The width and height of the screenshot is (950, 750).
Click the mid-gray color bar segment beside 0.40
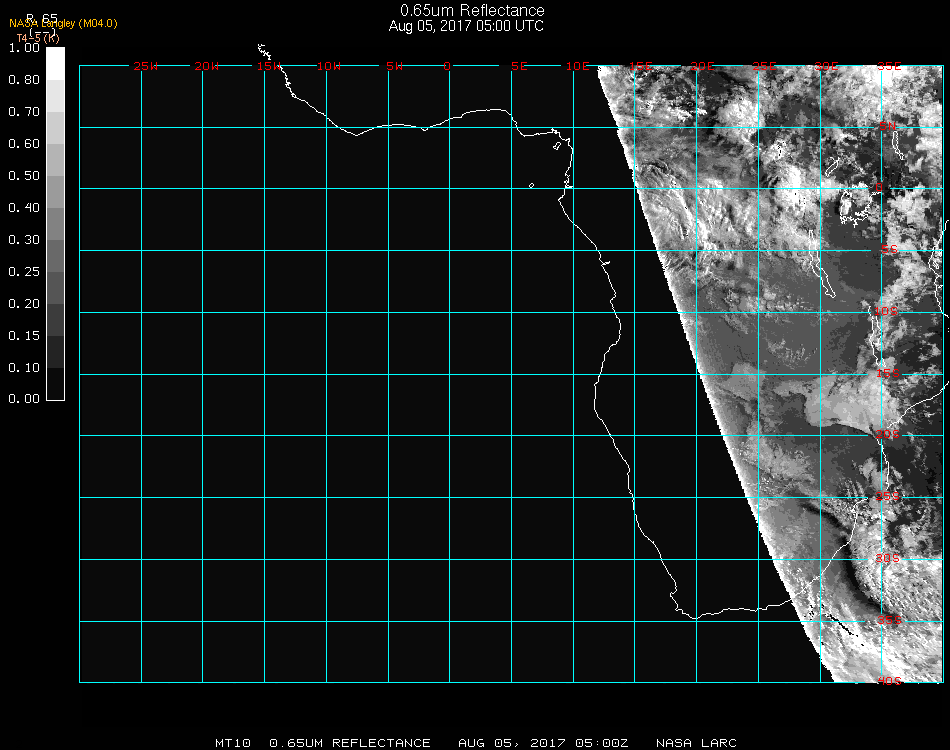click(55, 224)
